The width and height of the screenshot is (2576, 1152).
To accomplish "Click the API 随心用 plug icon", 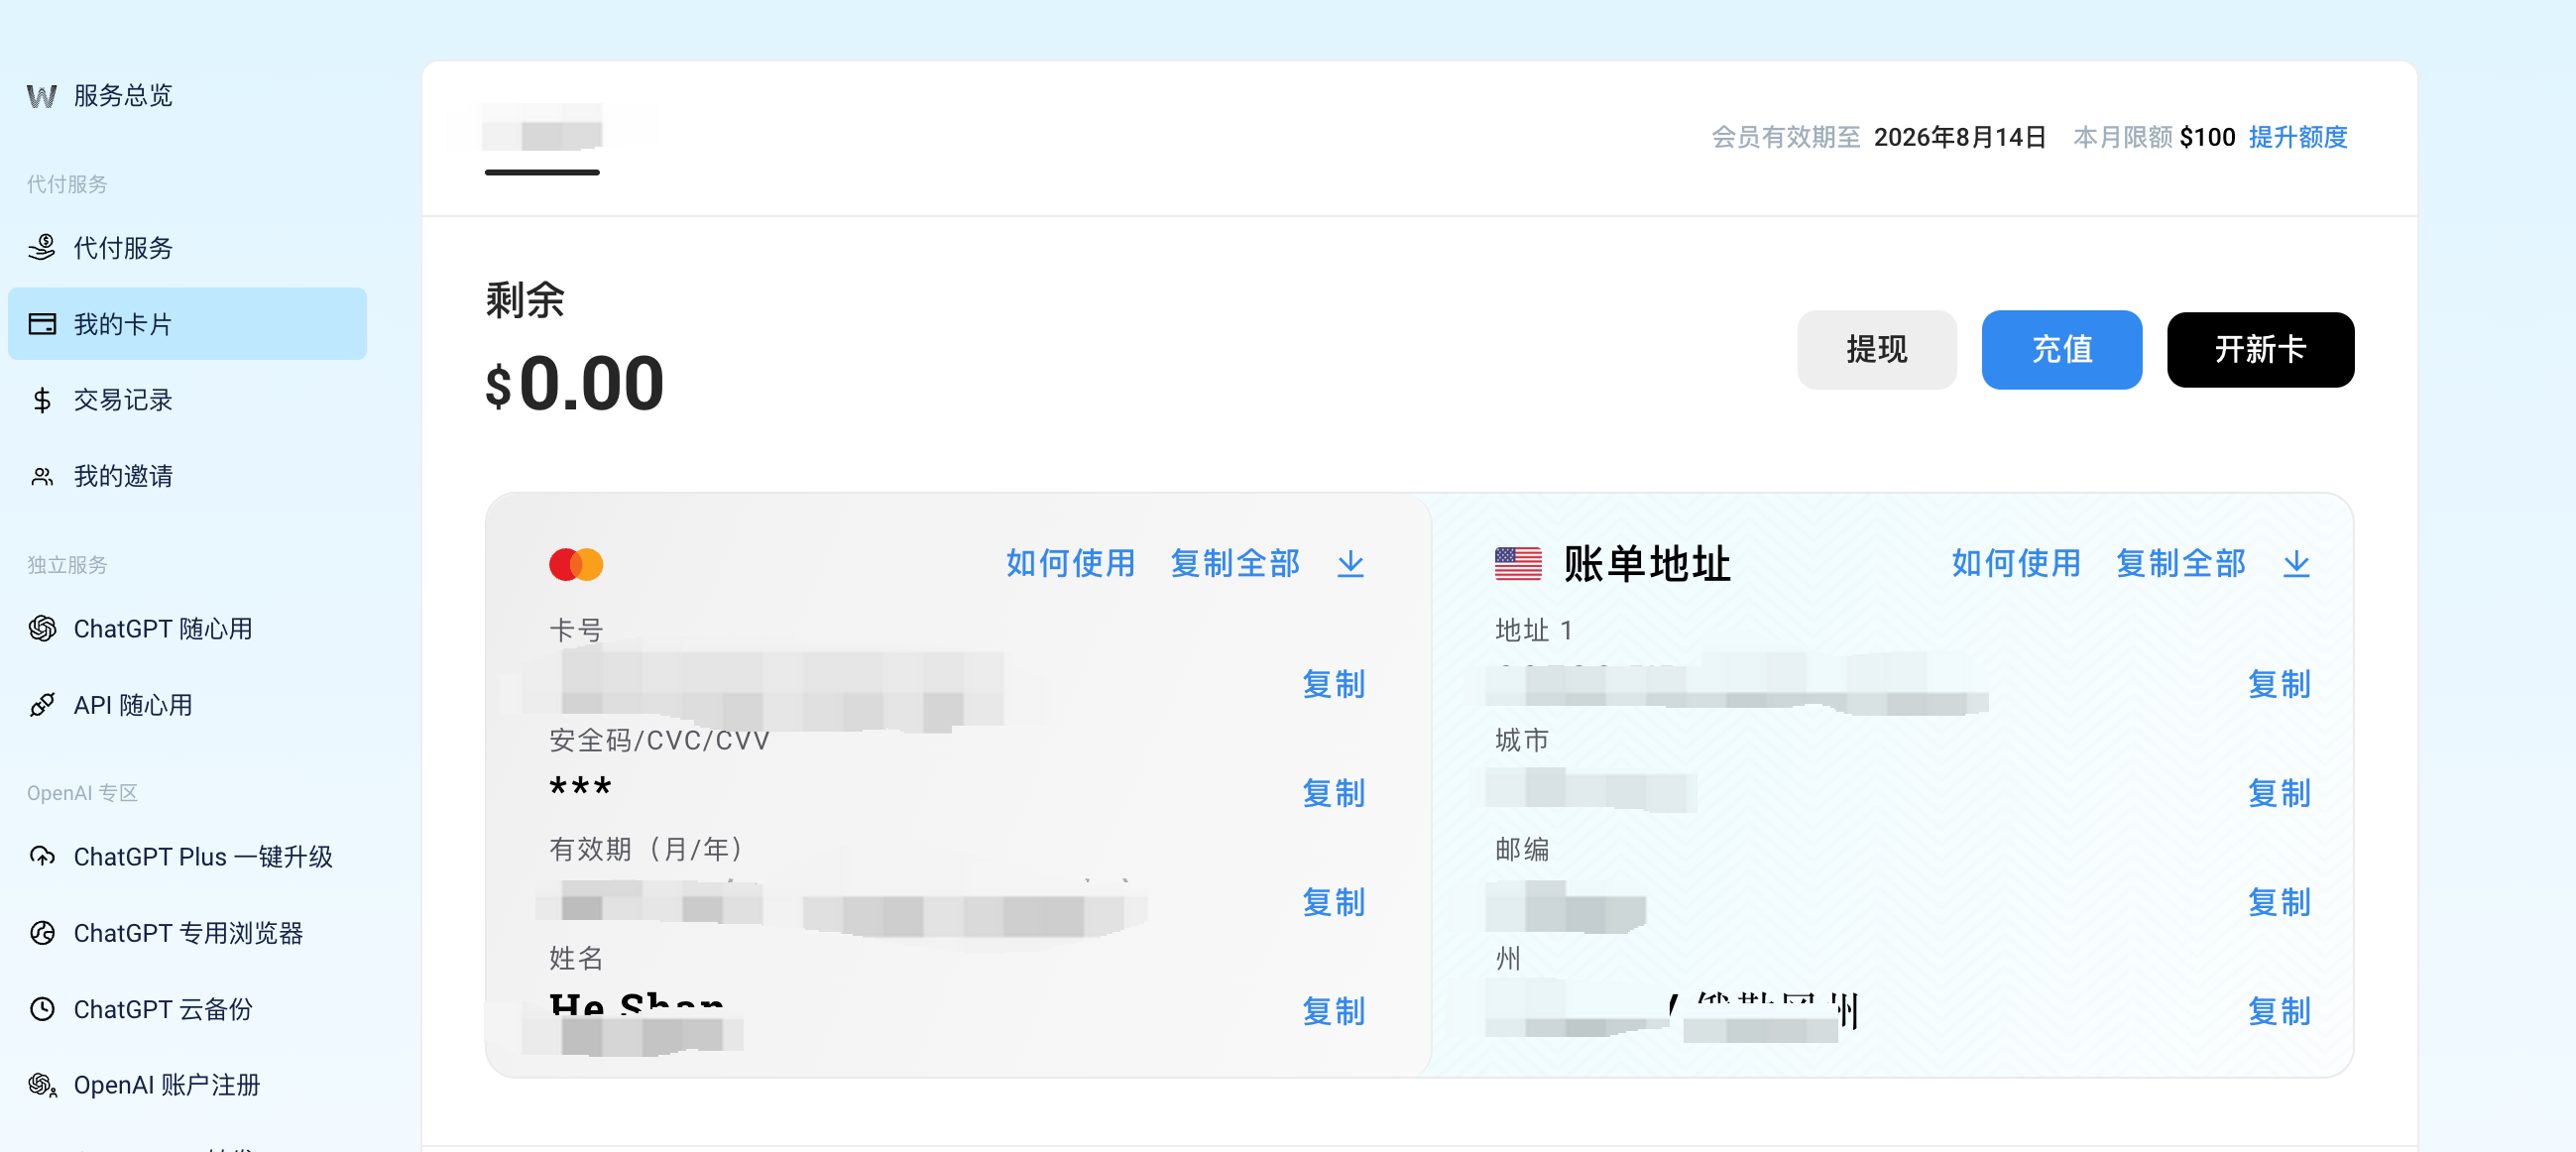I will point(42,705).
